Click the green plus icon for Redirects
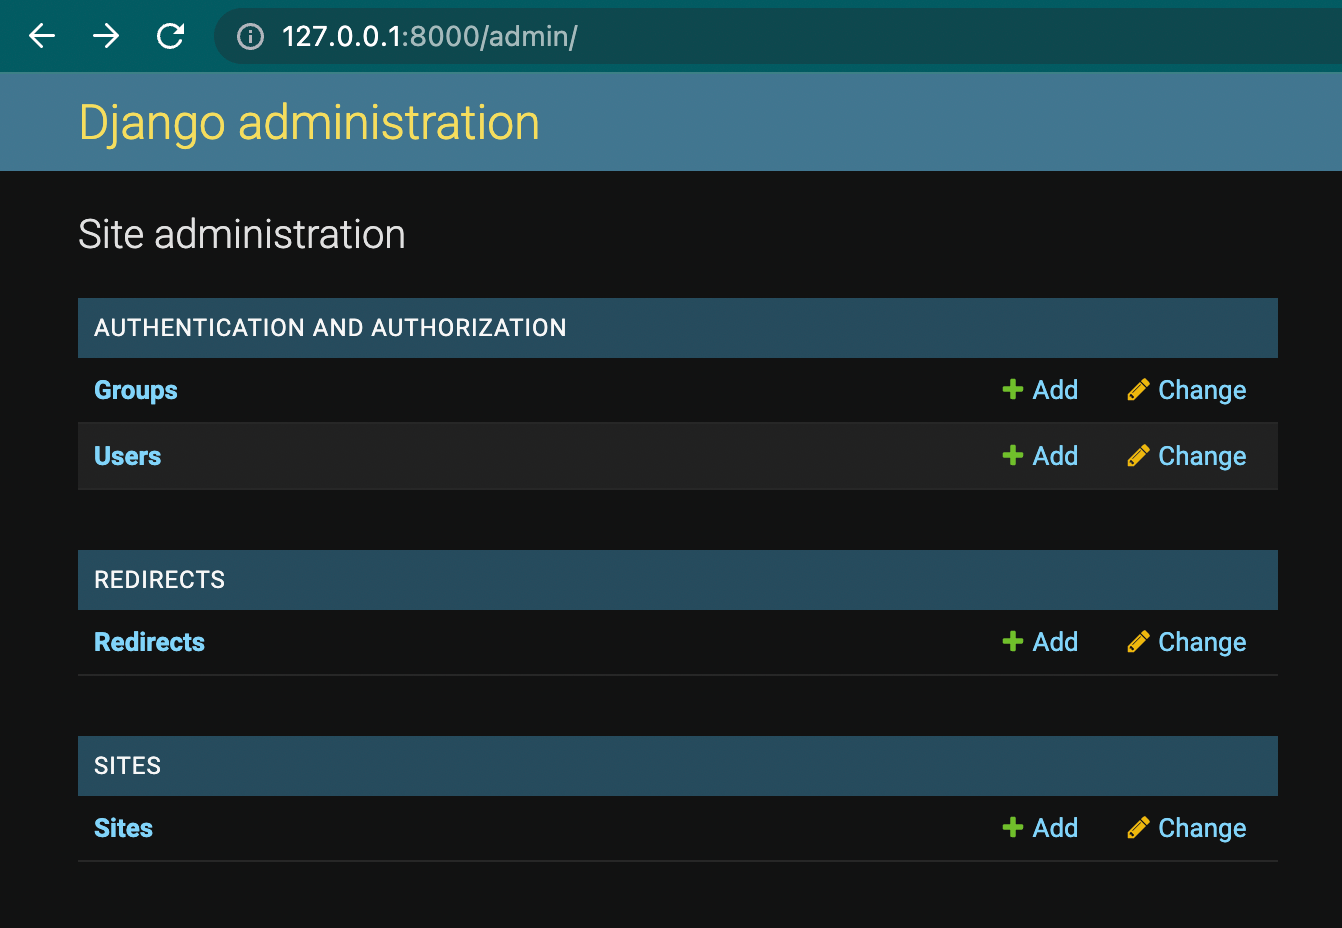 tap(1013, 642)
